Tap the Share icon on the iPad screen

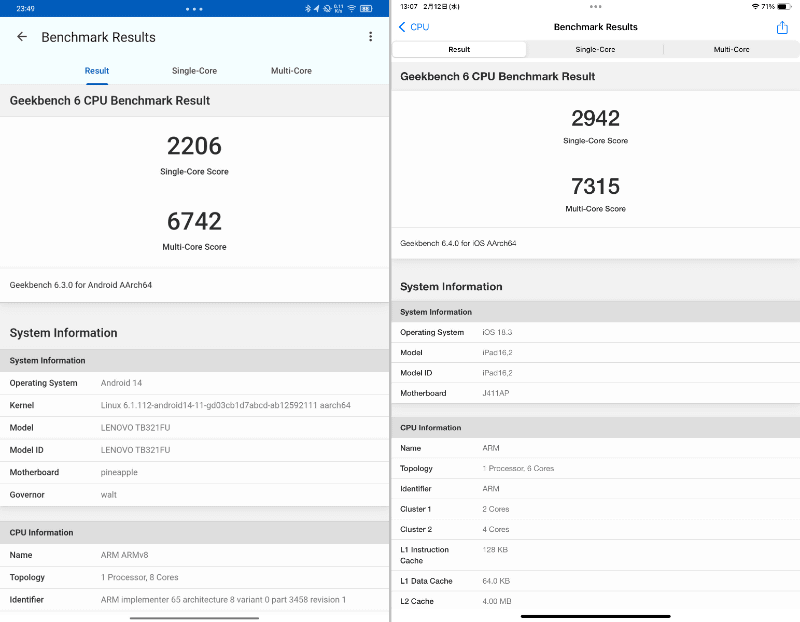[782, 27]
